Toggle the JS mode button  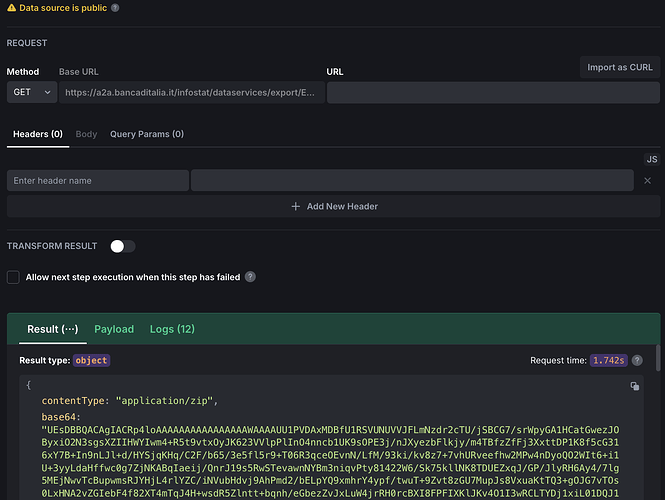point(652,159)
